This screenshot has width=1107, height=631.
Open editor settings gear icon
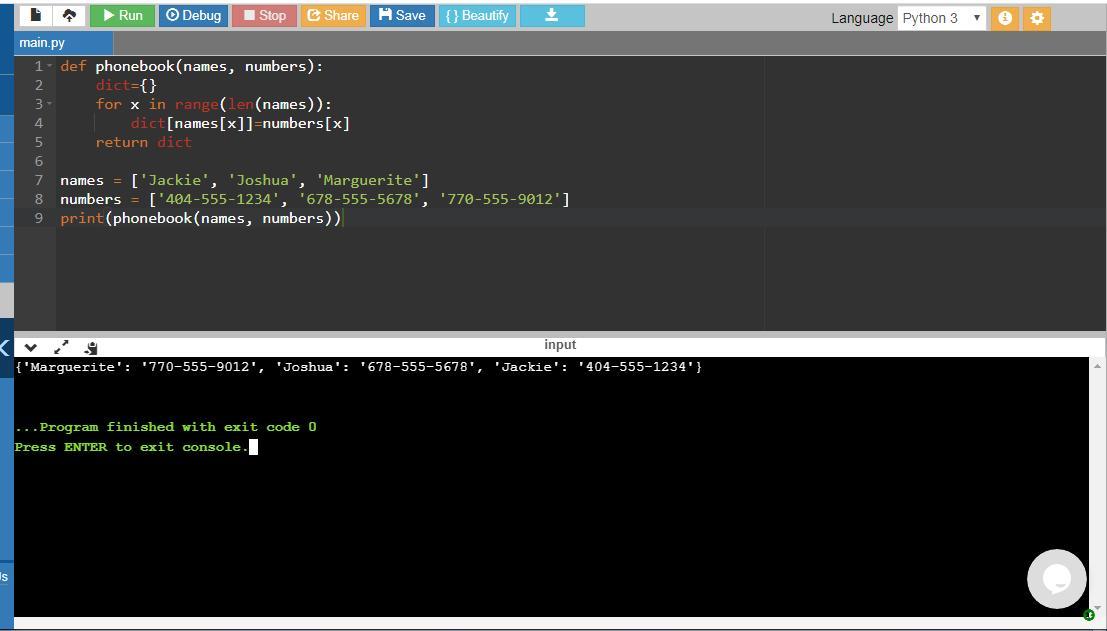[x=1036, y=18]
